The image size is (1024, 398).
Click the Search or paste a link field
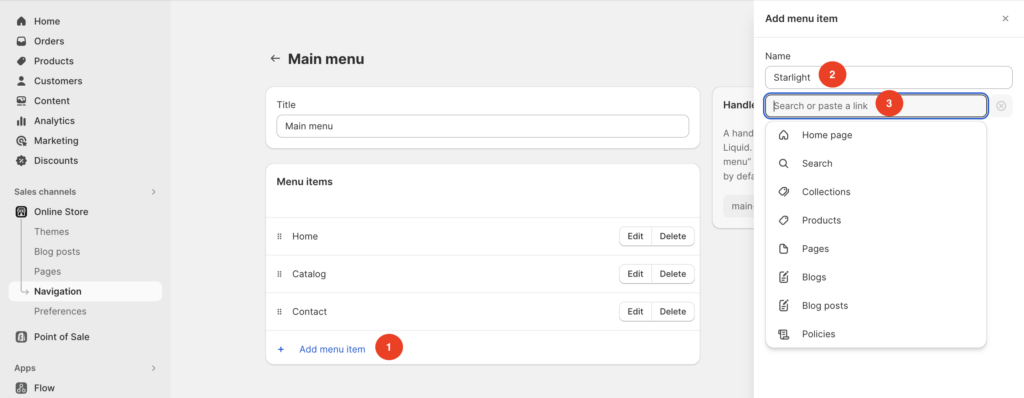[x=876, y=106]
